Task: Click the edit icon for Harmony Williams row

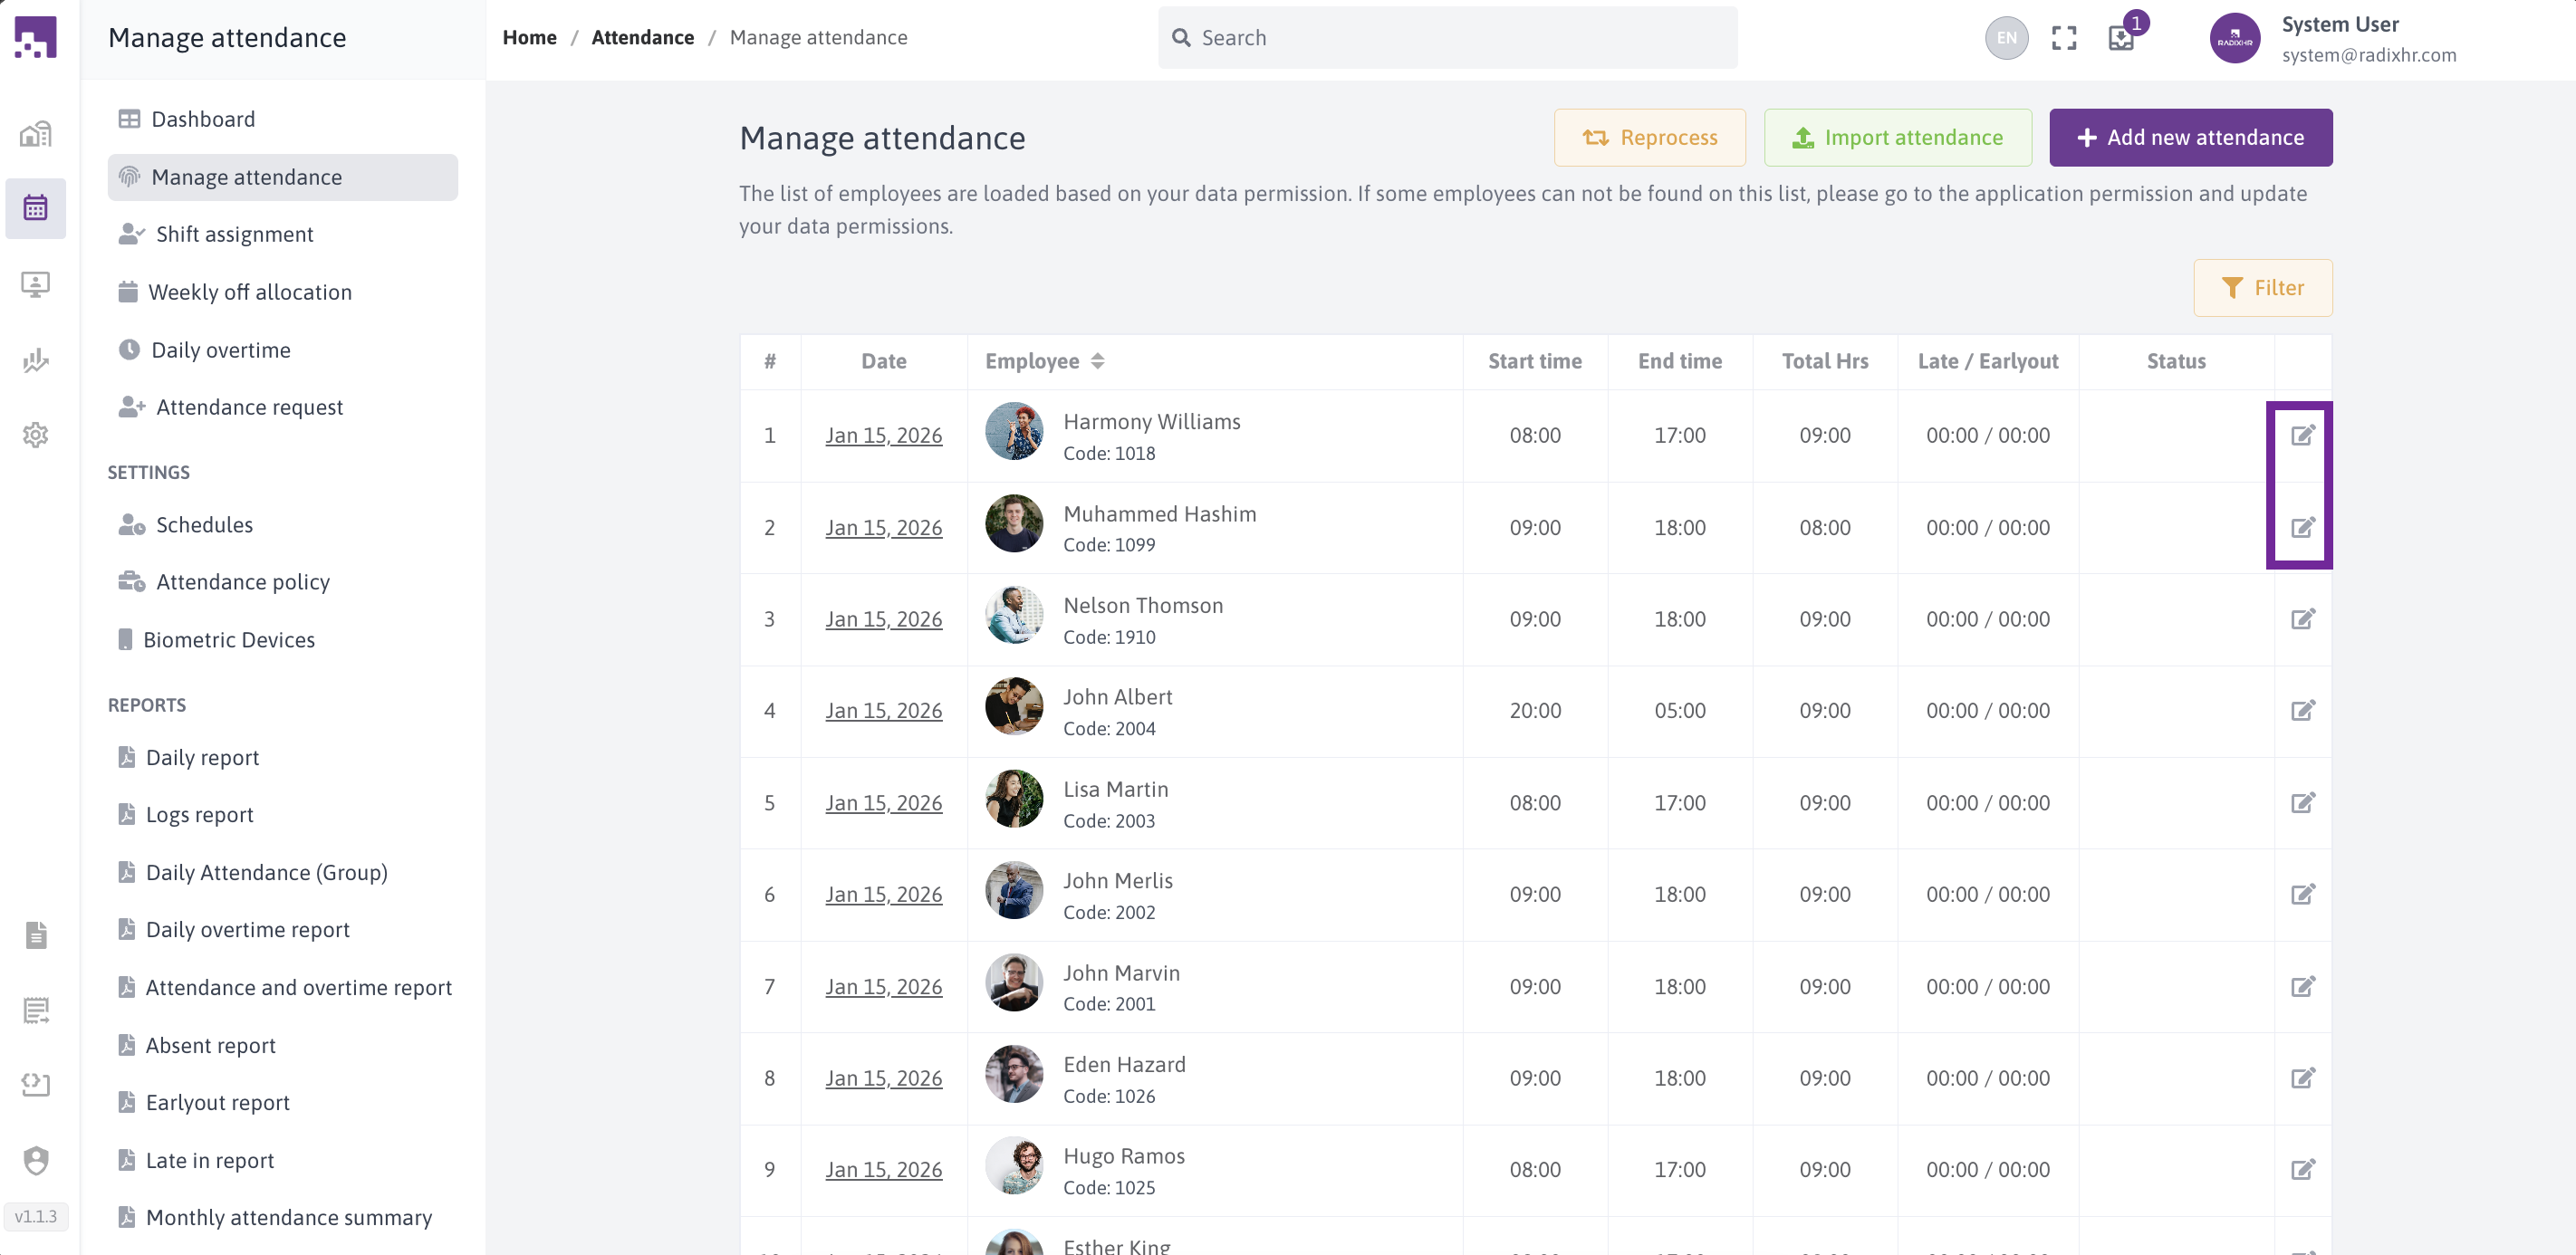Action: 2302,435
